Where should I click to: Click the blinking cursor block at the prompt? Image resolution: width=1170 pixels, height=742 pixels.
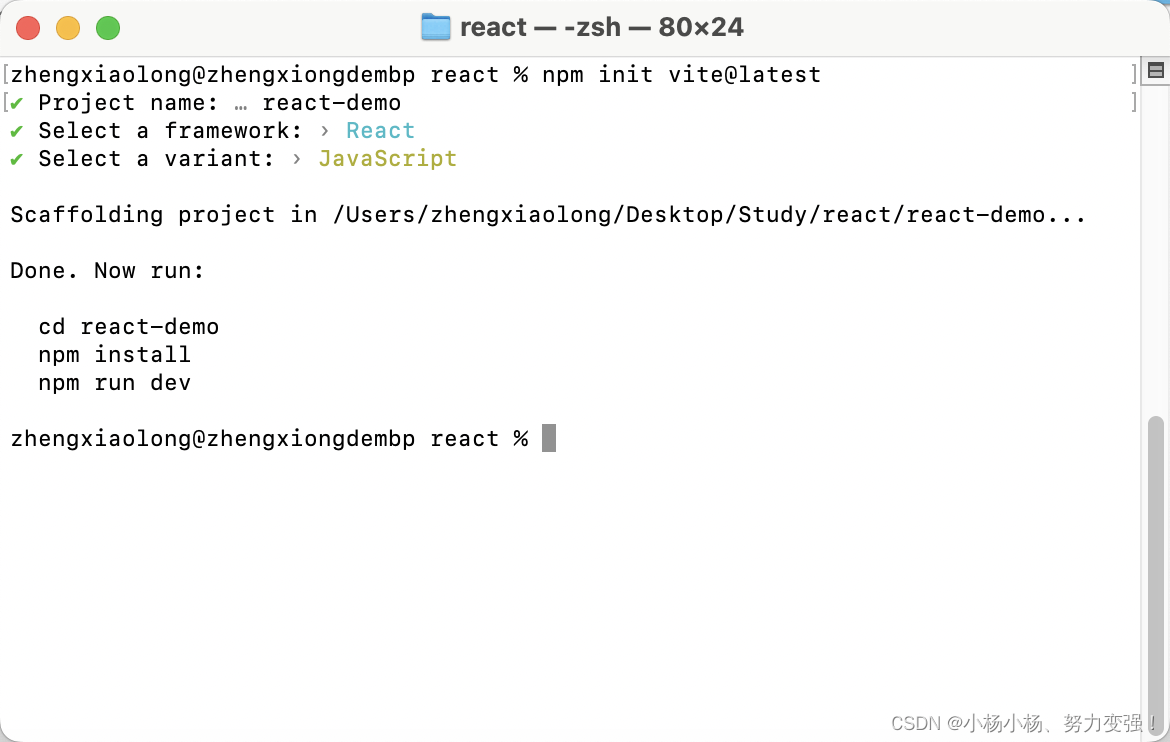click(548, 438)
